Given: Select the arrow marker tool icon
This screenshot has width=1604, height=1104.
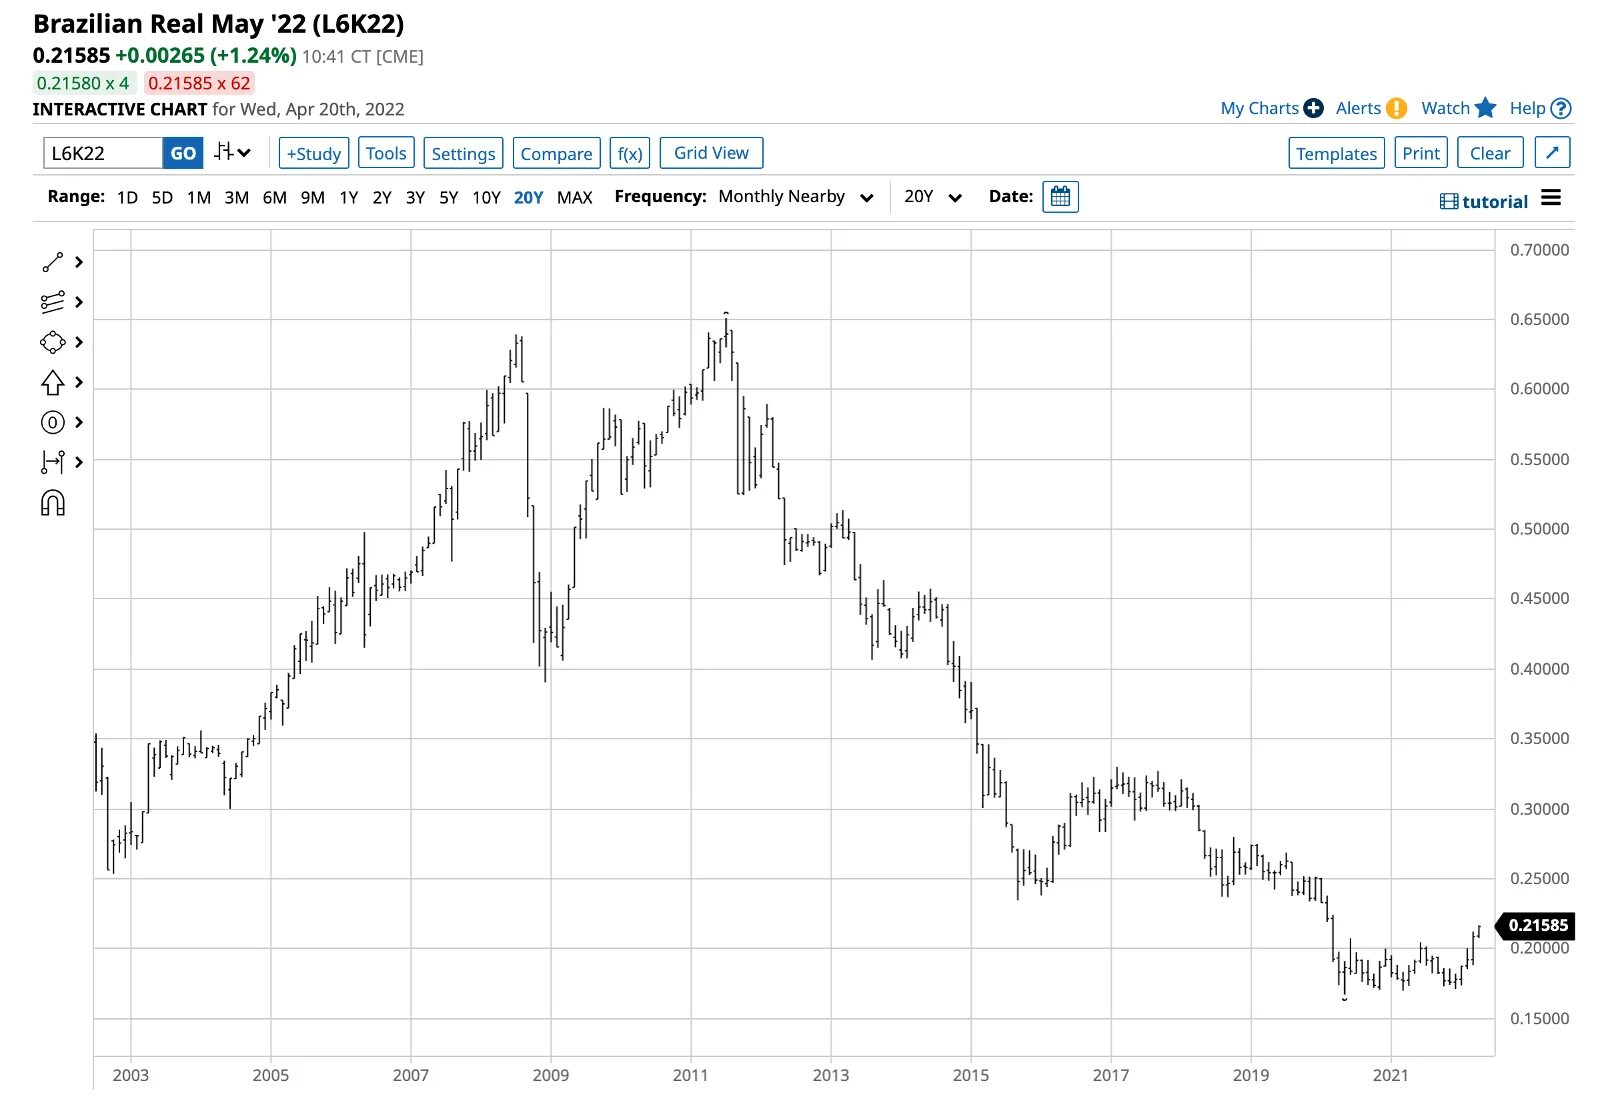Looking at the screenshot, I should click(x=53, y=382).
